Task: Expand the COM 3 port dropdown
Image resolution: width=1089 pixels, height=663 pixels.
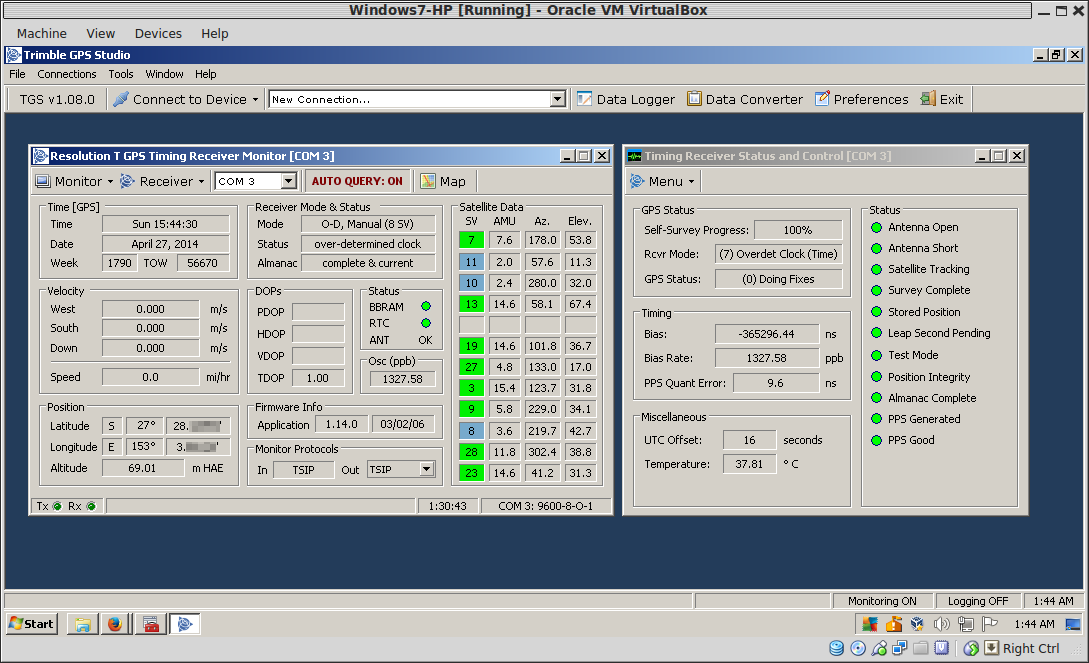Action: pyautogui.click(x=288, y=181)
